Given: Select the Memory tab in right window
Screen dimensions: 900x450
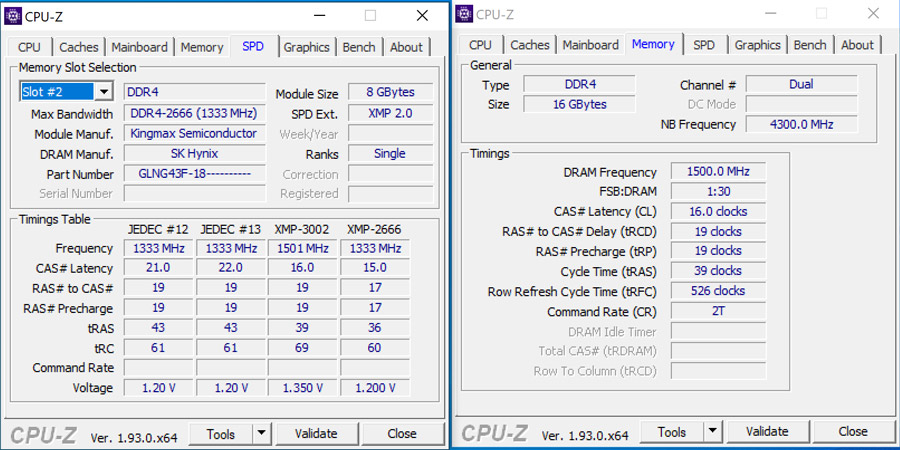Looking at the screenshot, I should [x=653, y=44].
